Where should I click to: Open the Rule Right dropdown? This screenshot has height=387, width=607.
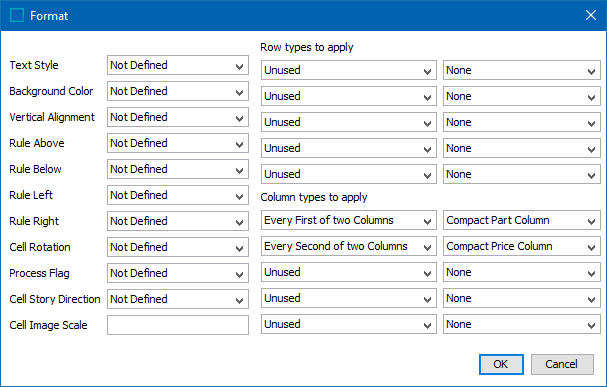click(178, 221)
